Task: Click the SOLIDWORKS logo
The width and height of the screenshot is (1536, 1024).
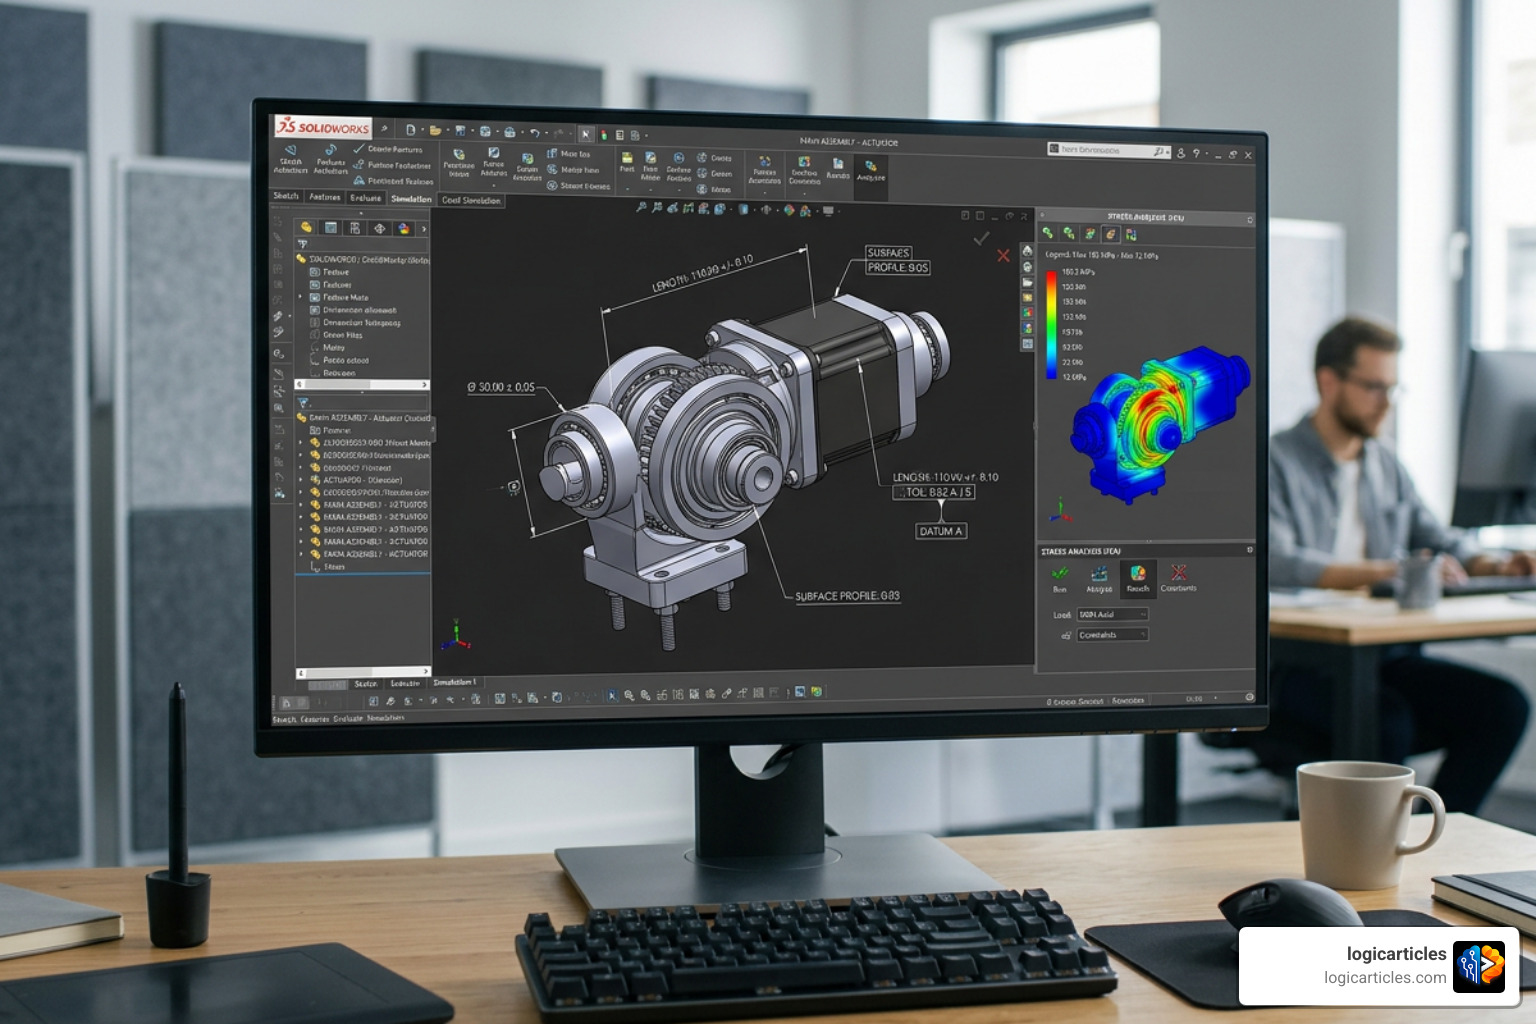Action: [323, 127]
